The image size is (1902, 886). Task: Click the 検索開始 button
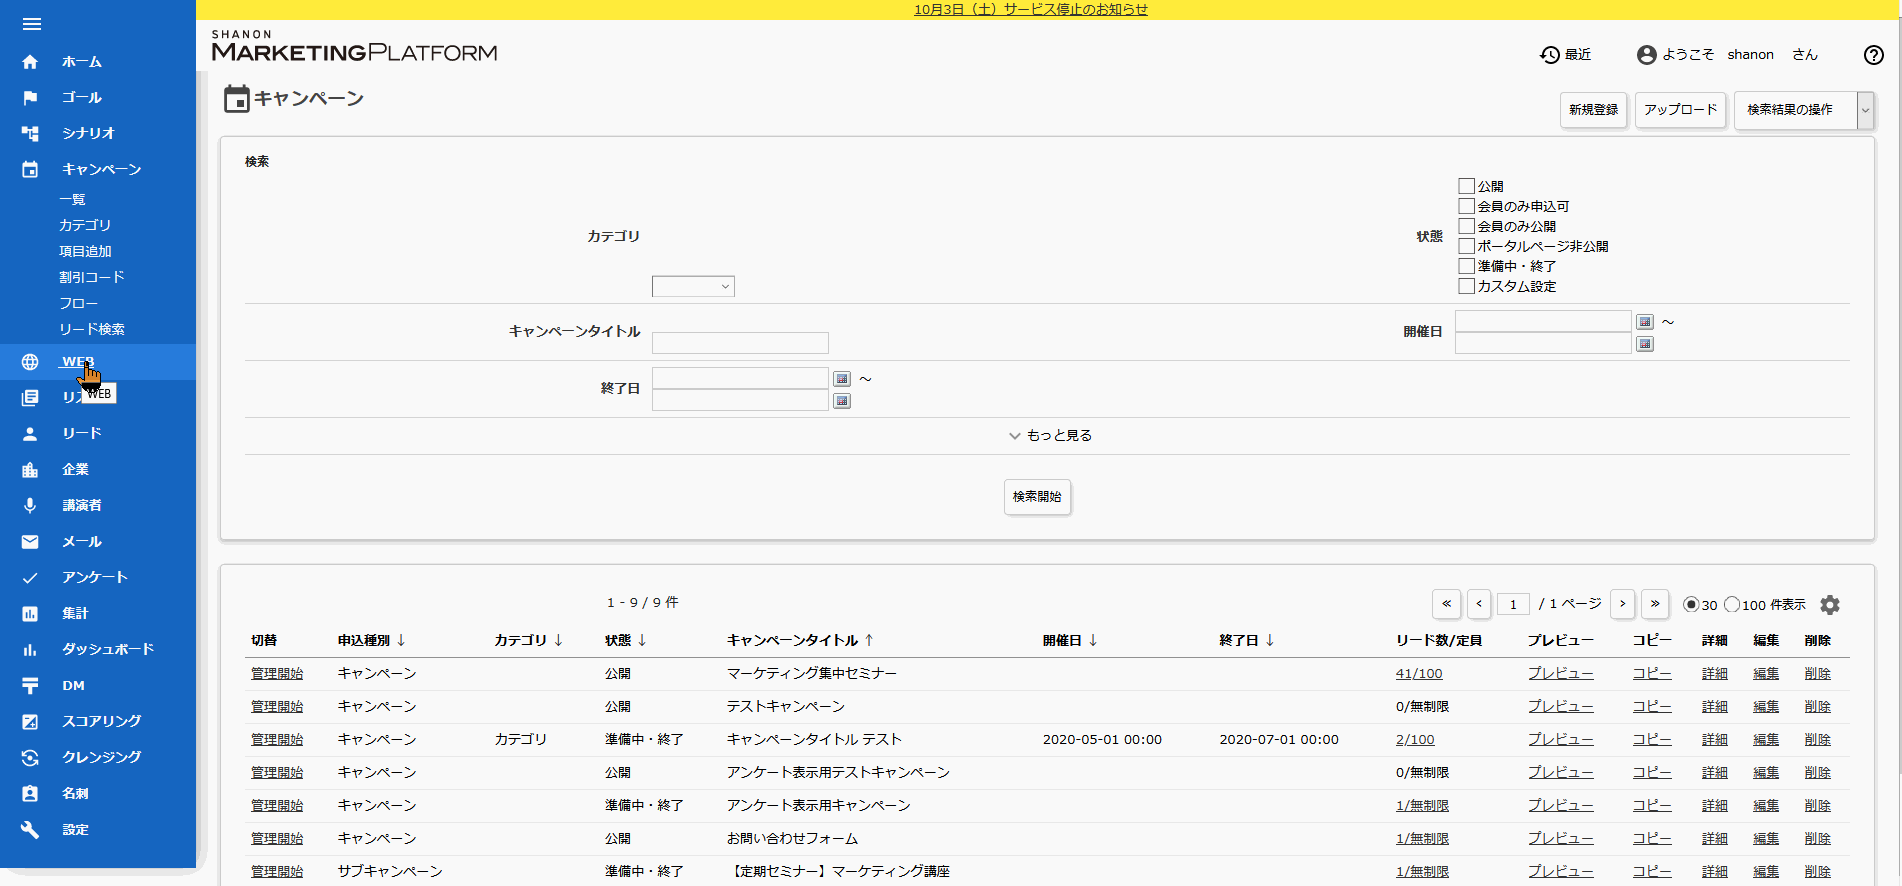[1037, 497]
